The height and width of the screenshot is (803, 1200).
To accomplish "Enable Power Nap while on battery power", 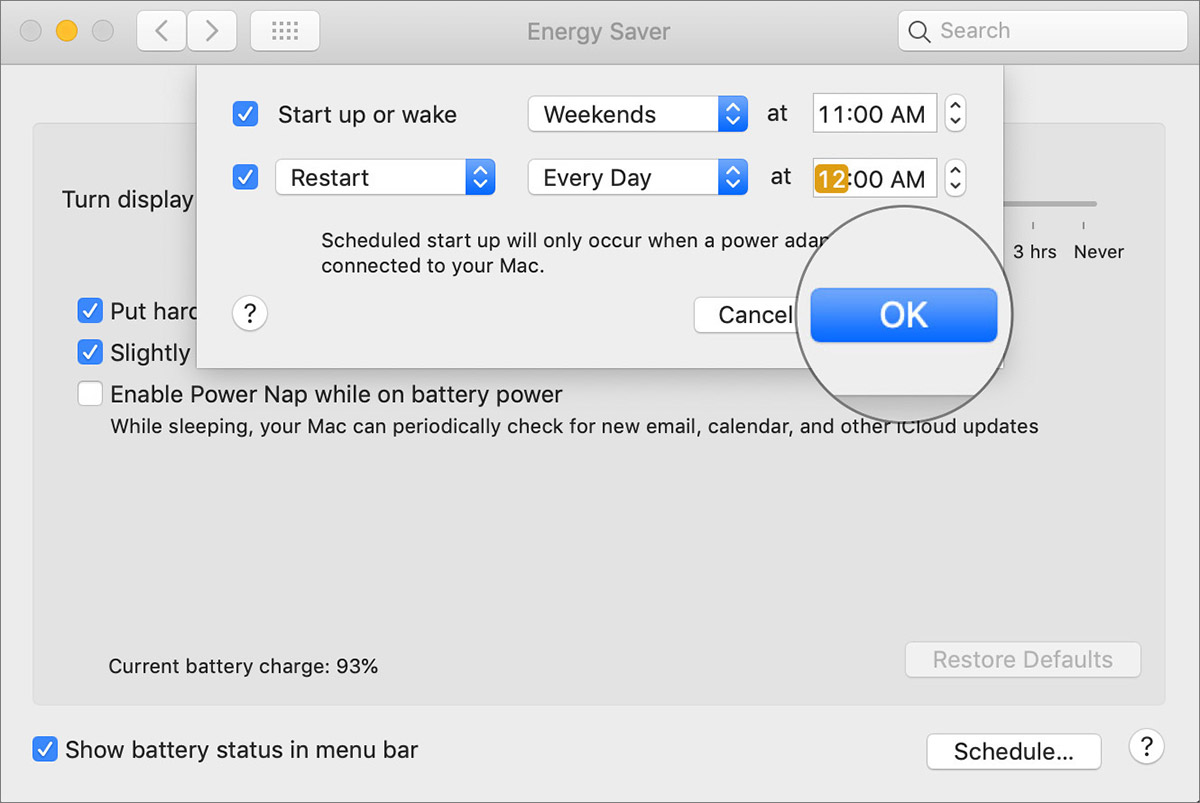I will click(x=91, y=394).
